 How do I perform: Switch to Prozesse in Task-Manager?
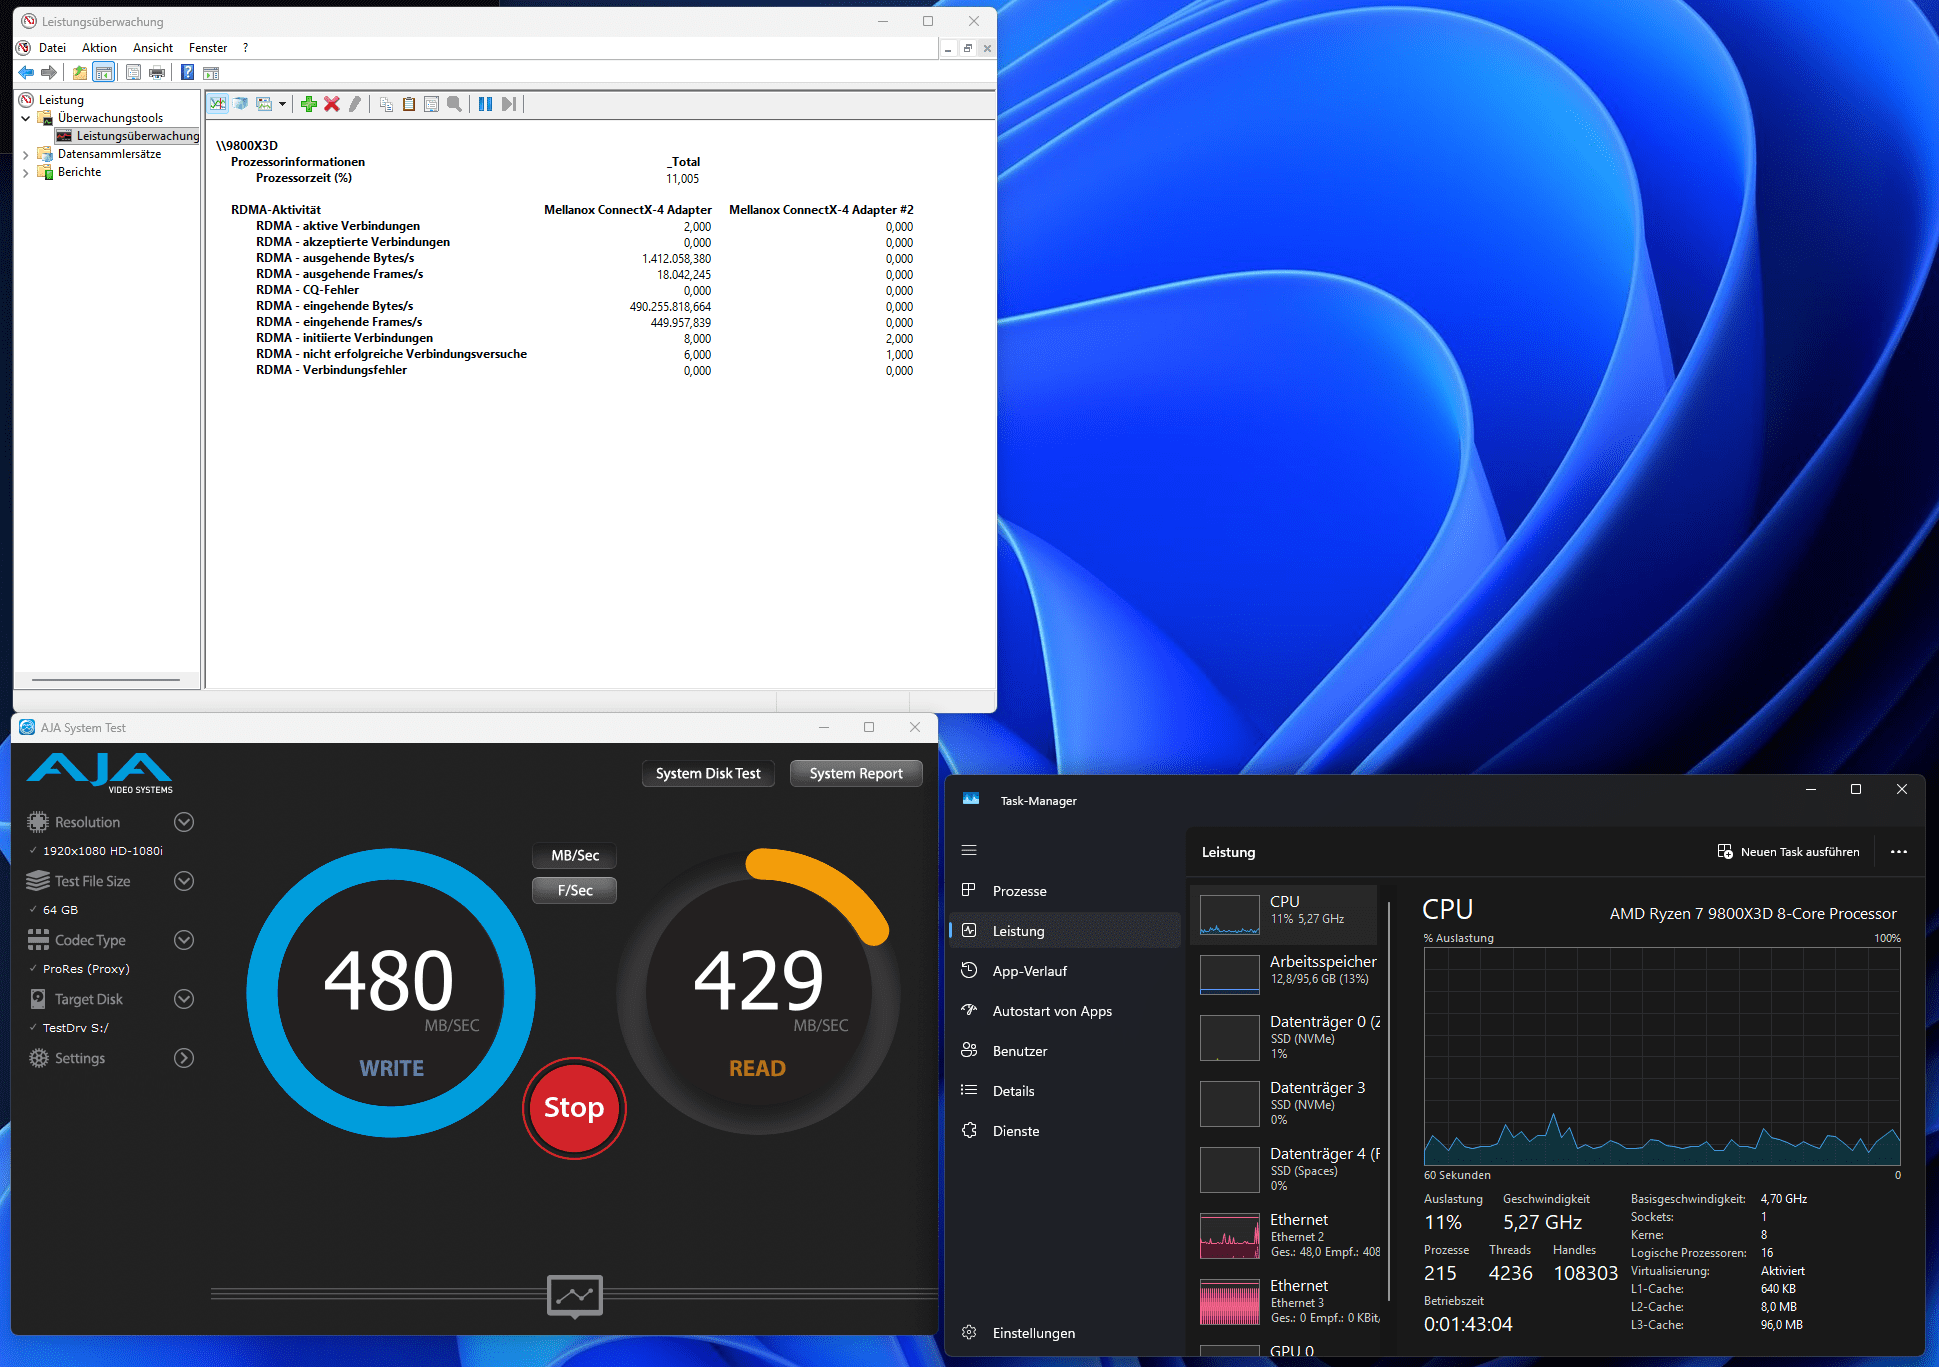point(1019,891)
